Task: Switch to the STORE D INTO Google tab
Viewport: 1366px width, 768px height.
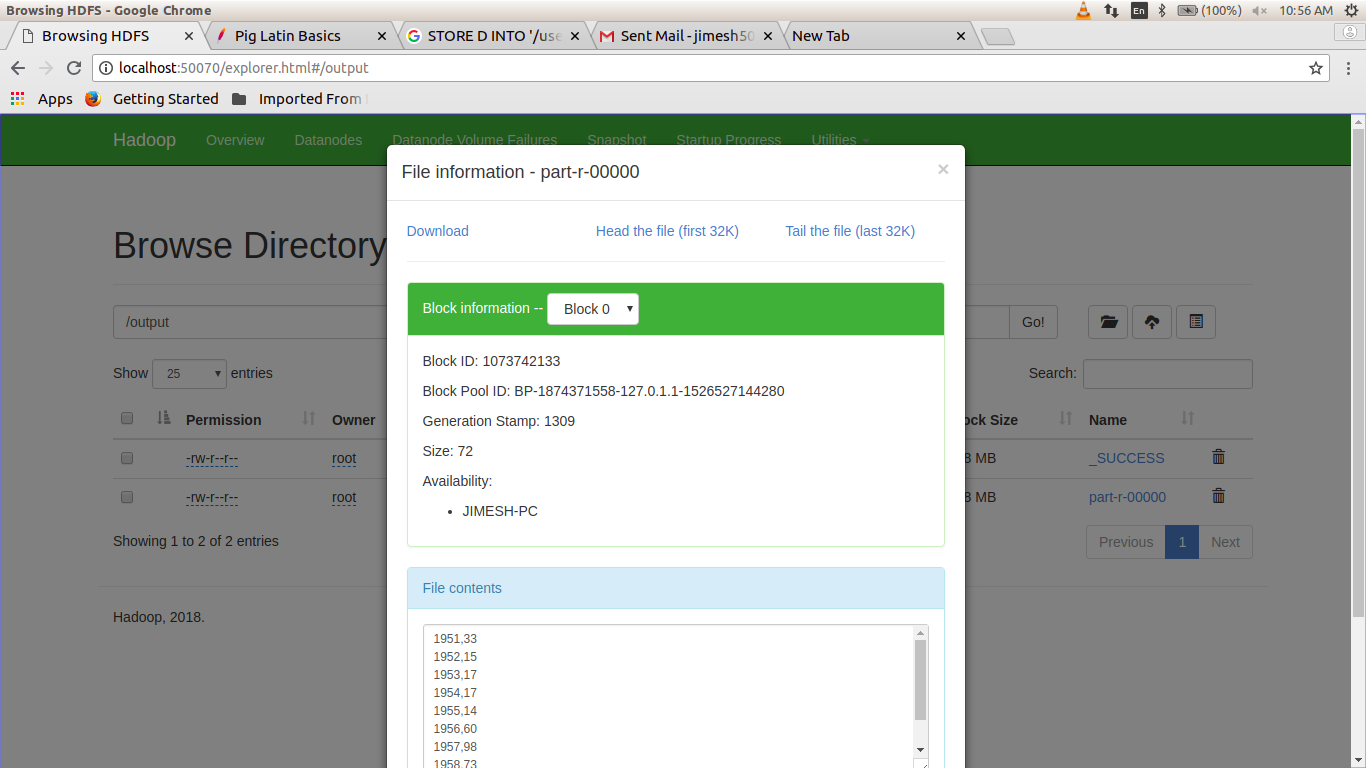Action: (x=492, y=36)
